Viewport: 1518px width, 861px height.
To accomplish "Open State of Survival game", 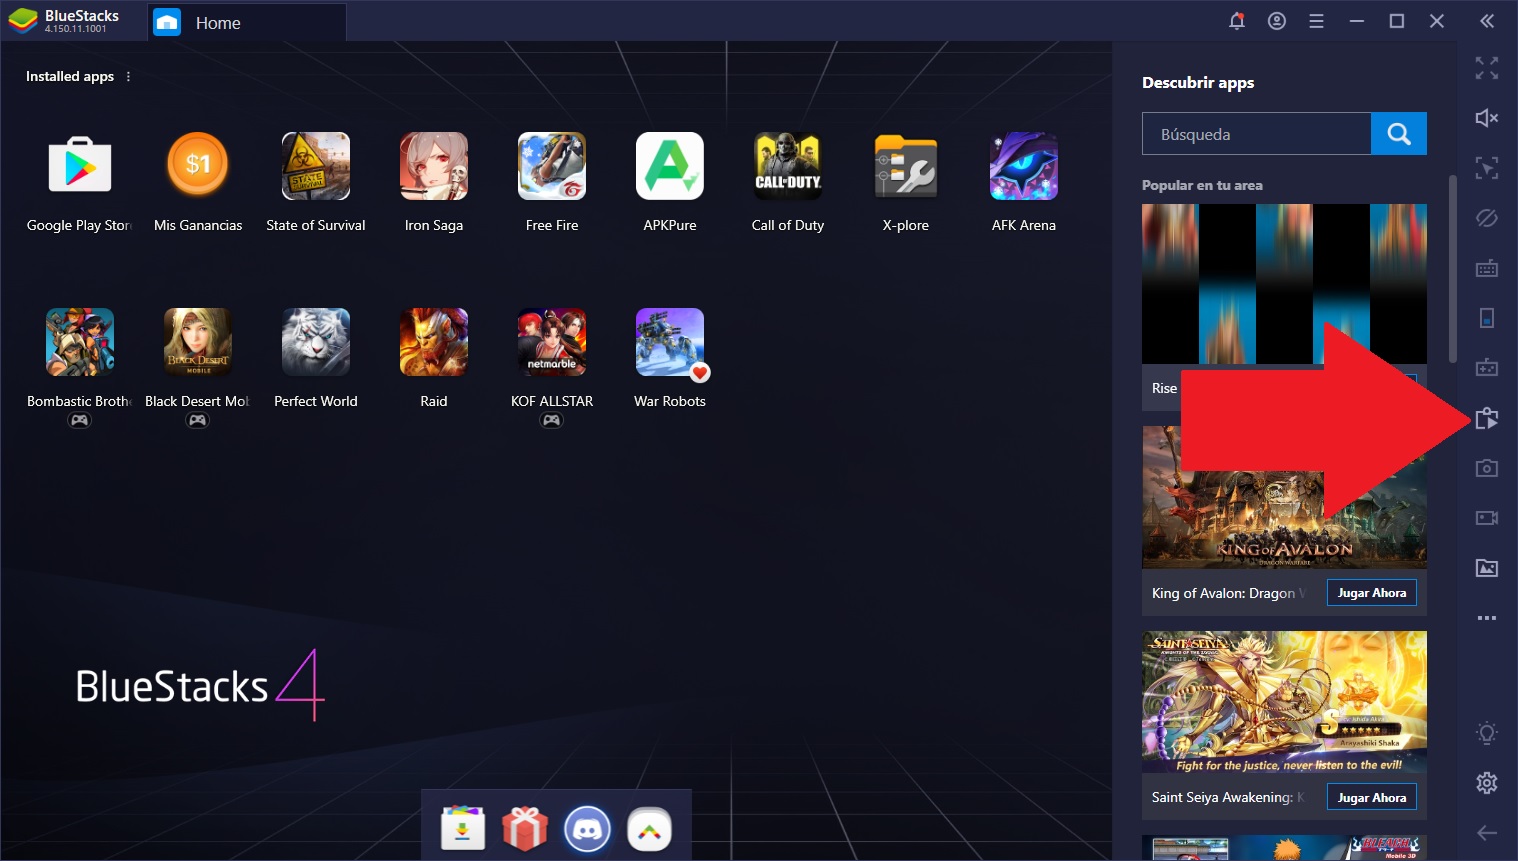I will pyautogui.click(x=316, y=166).
